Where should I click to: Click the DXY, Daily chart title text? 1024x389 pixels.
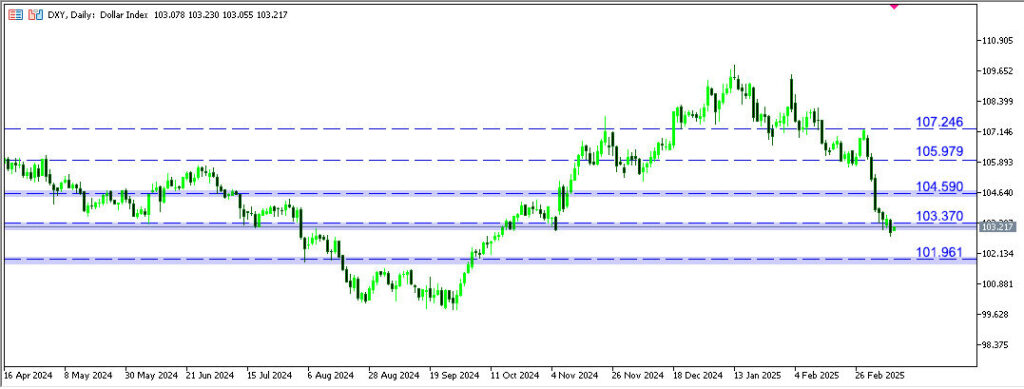tap(72, 14)
